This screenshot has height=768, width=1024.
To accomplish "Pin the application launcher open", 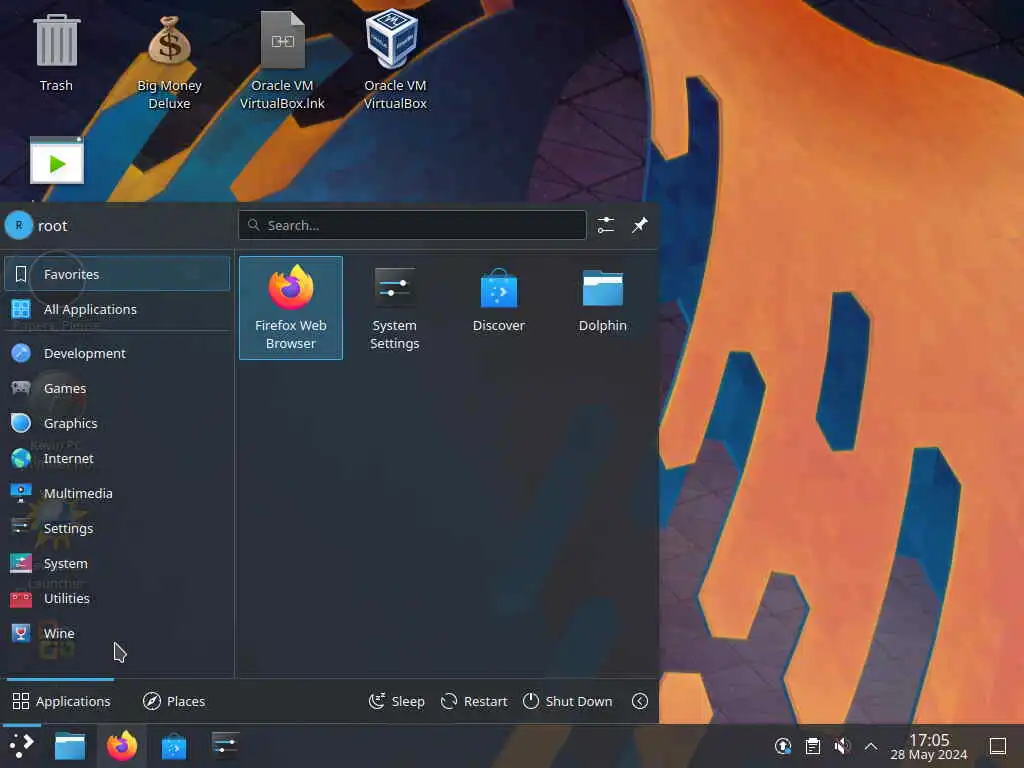I will 639,225.
